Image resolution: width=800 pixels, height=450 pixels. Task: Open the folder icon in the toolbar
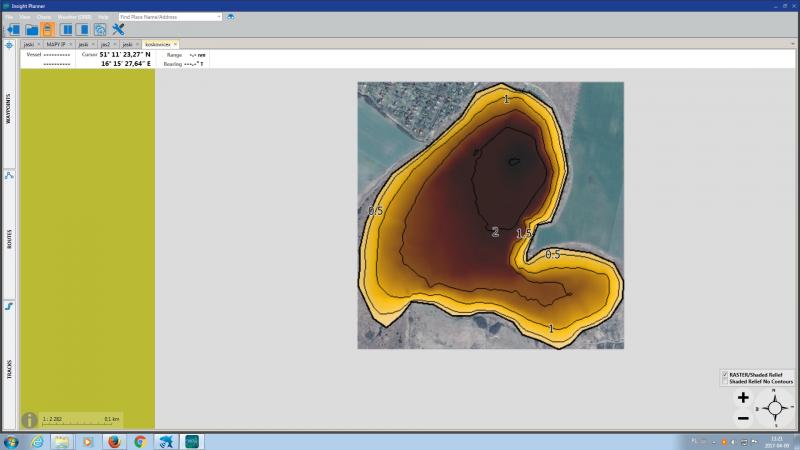point(31,30)
